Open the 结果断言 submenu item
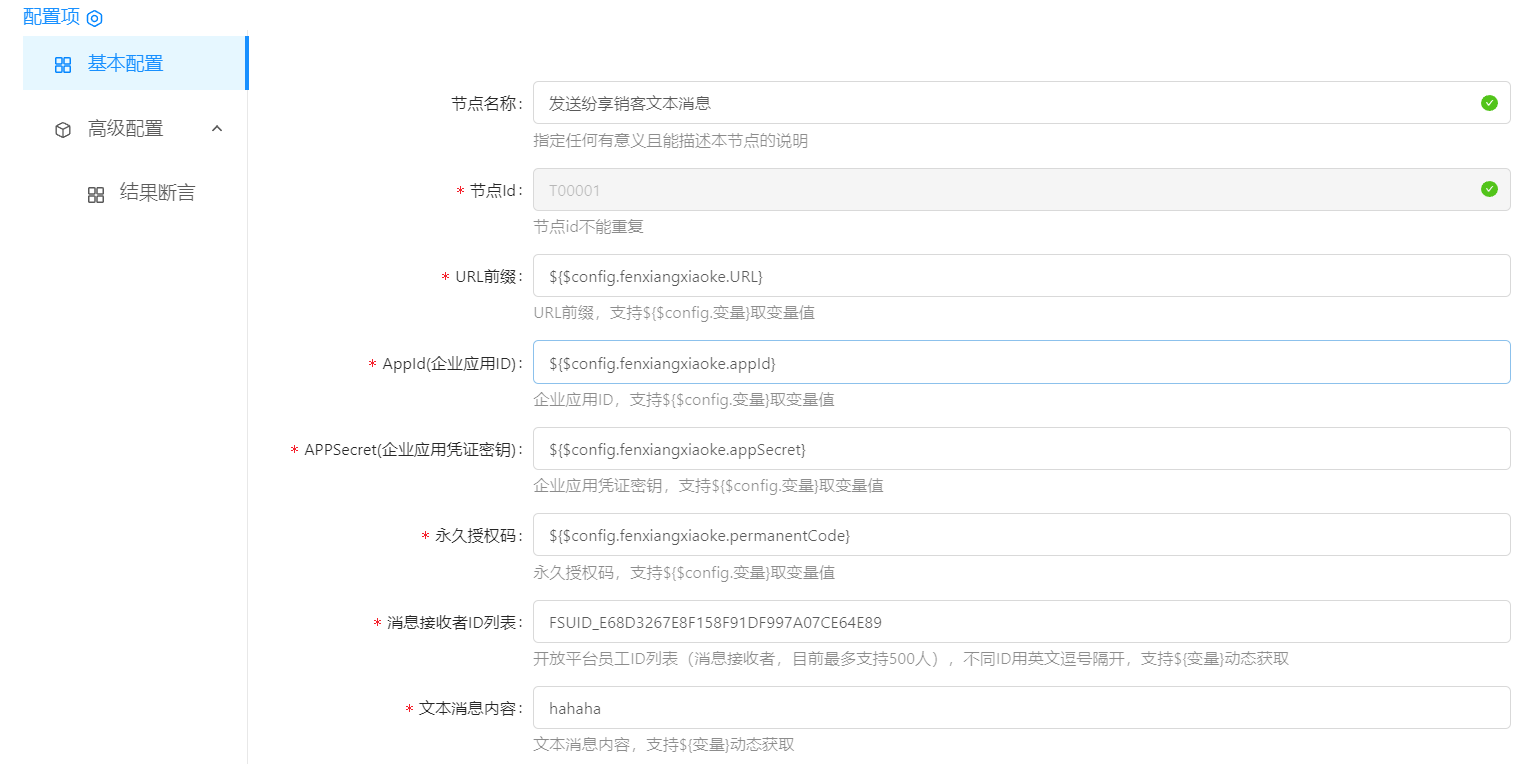The height and width of the screenshot is (764, 1530). point(157,193)
